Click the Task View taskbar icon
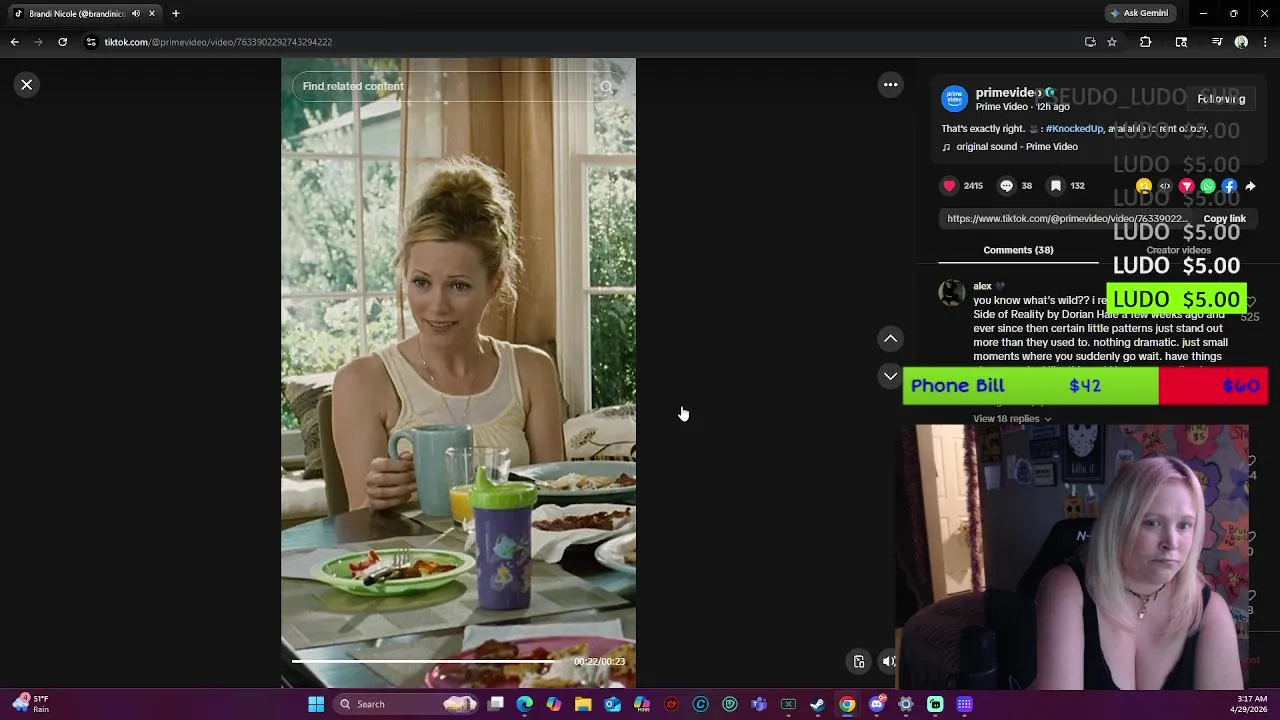 tap(495, 704)
